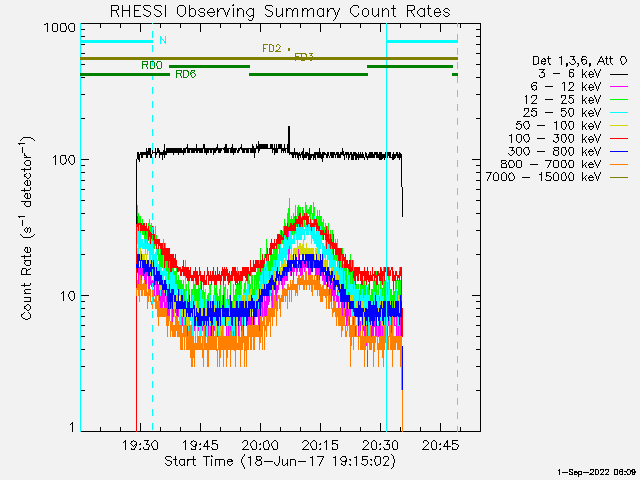Screen dimensions: 640x480
Task: Click the green 12 - 25 keV legend line
Action: coord(619,100)
